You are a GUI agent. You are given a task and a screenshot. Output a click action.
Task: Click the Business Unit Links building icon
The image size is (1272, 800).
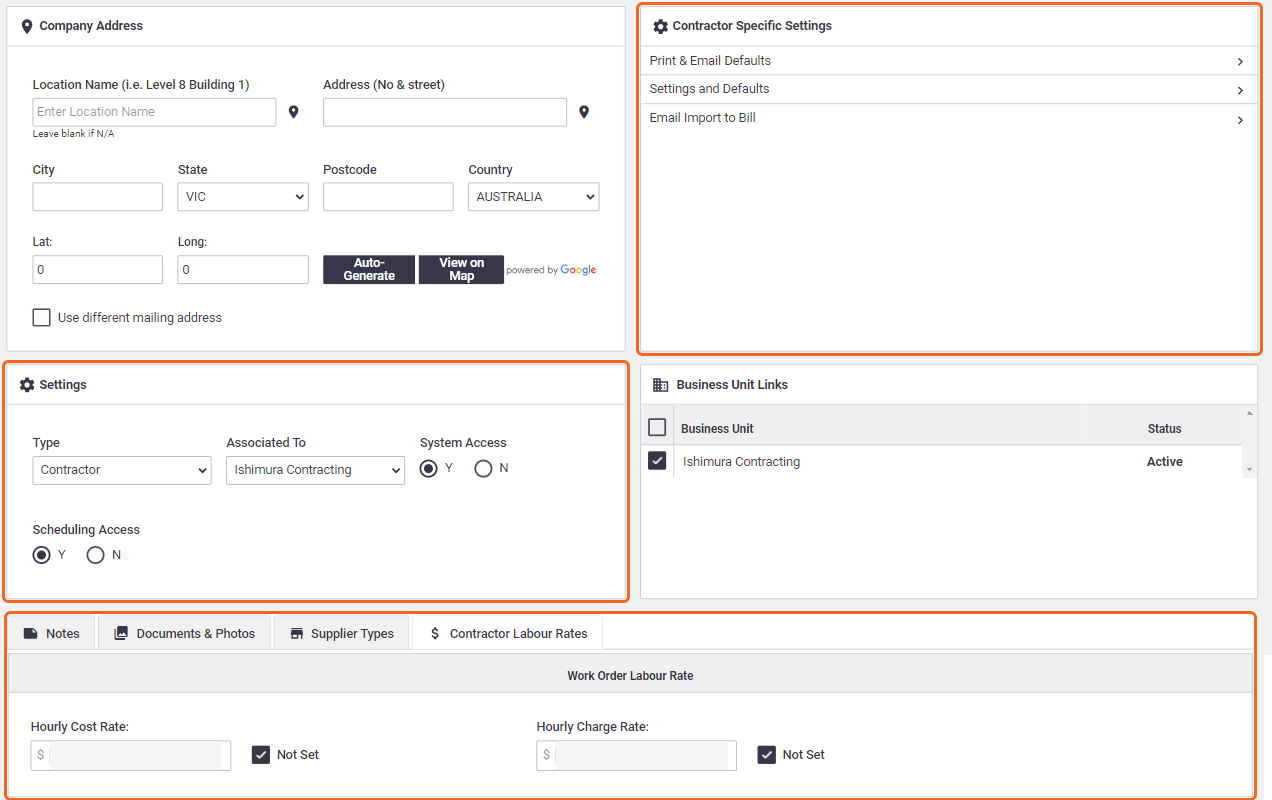click(660, 385)
